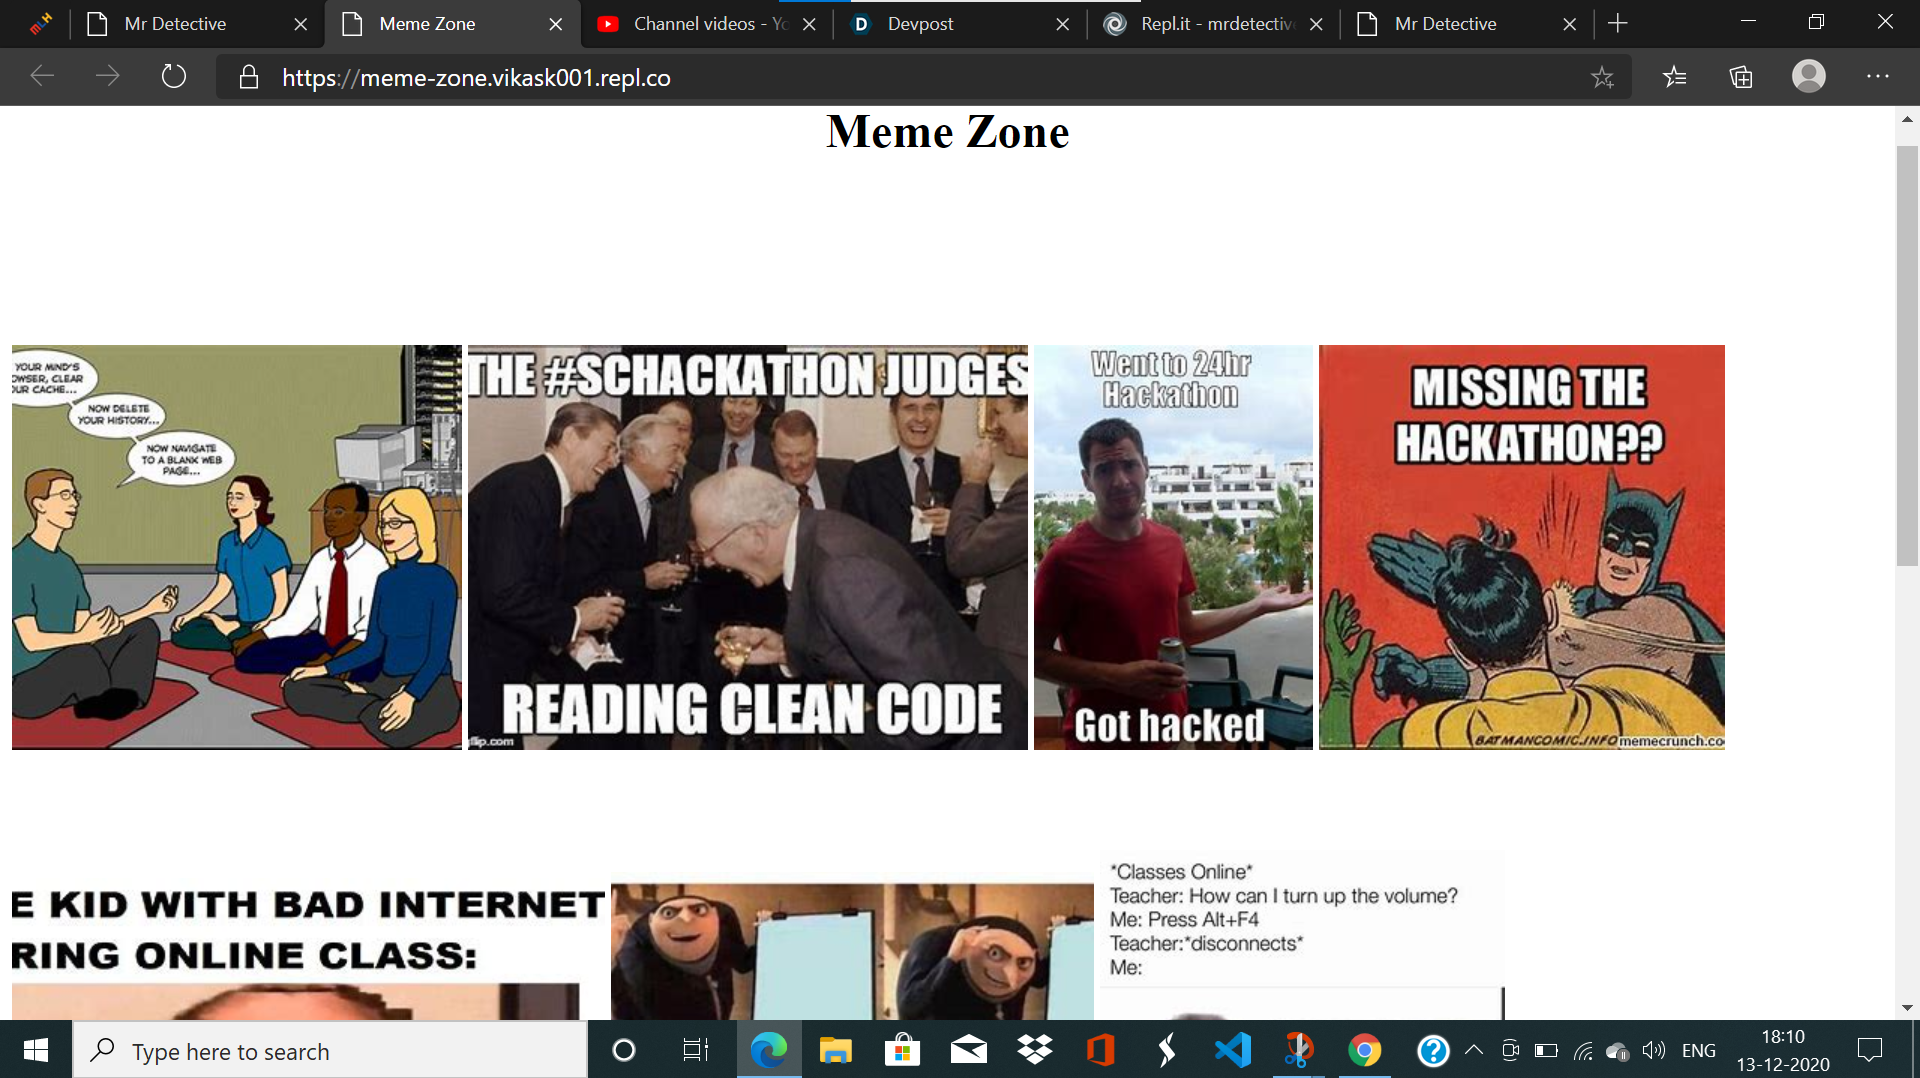Click the ENG language indicator
The width and height of the screenshot is (1920, 1078).
(x=1698, y=1050)
